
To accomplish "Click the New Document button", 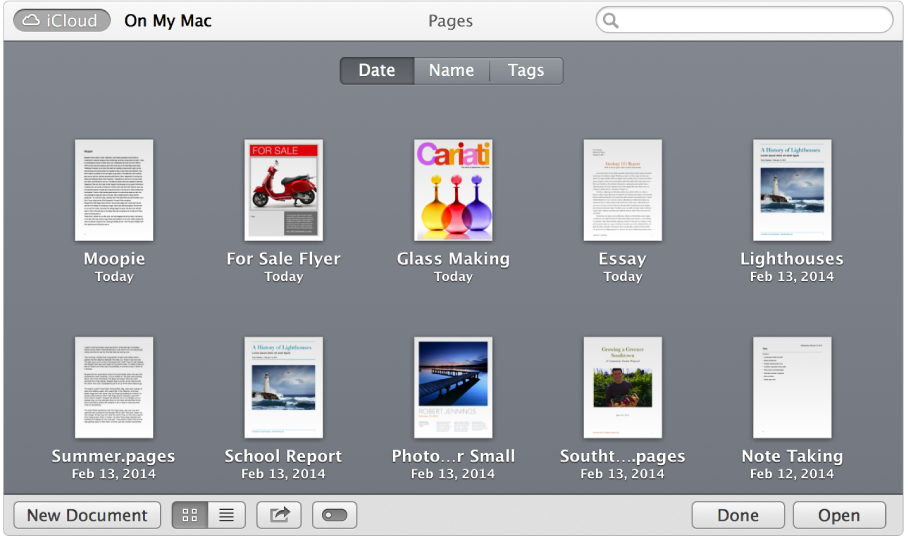I will pos(87,515).
